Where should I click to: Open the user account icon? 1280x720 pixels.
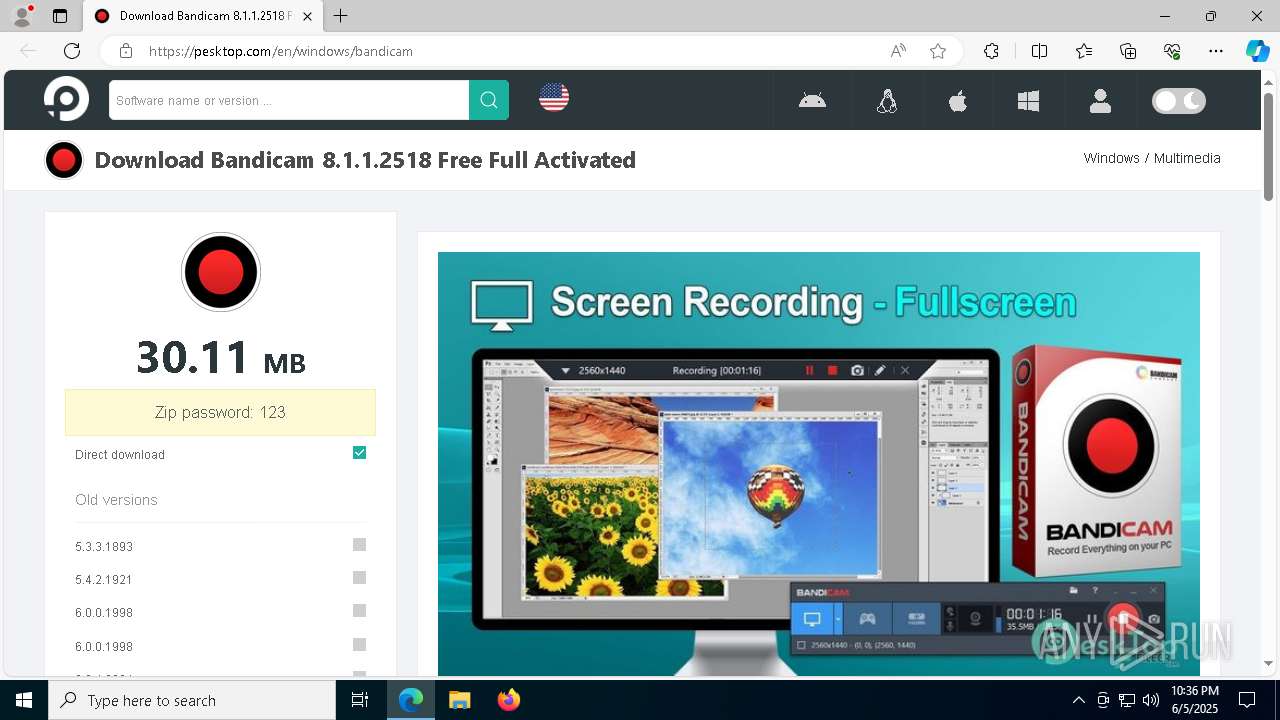click(x=1100, y=100)
